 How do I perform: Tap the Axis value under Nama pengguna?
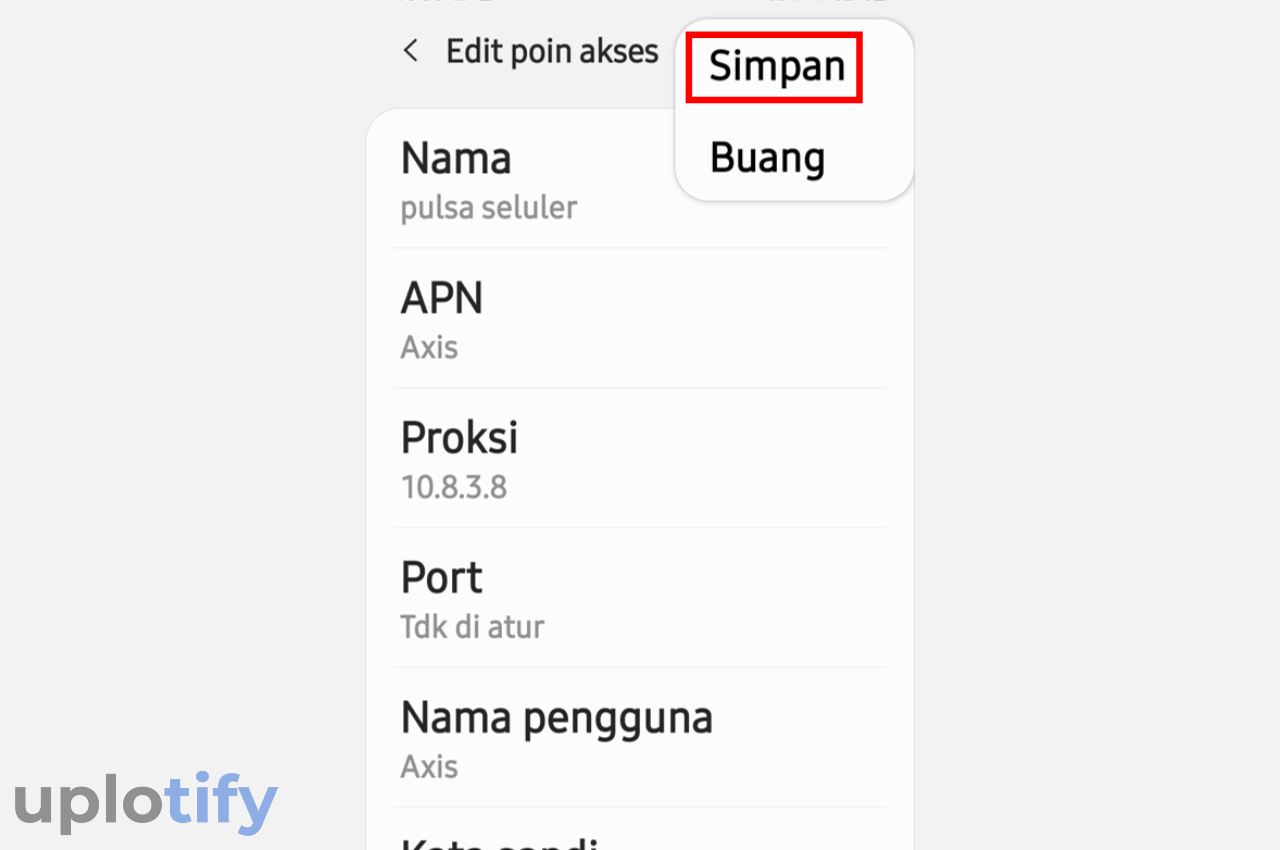click(x=429, y=767)
